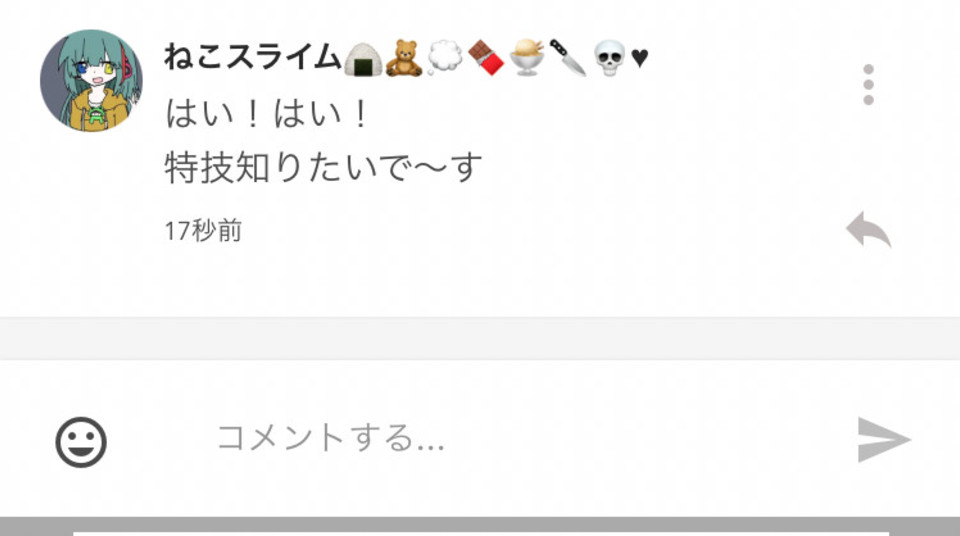Click the reply arrow icon
960x536 pixels.
(868, 230)
